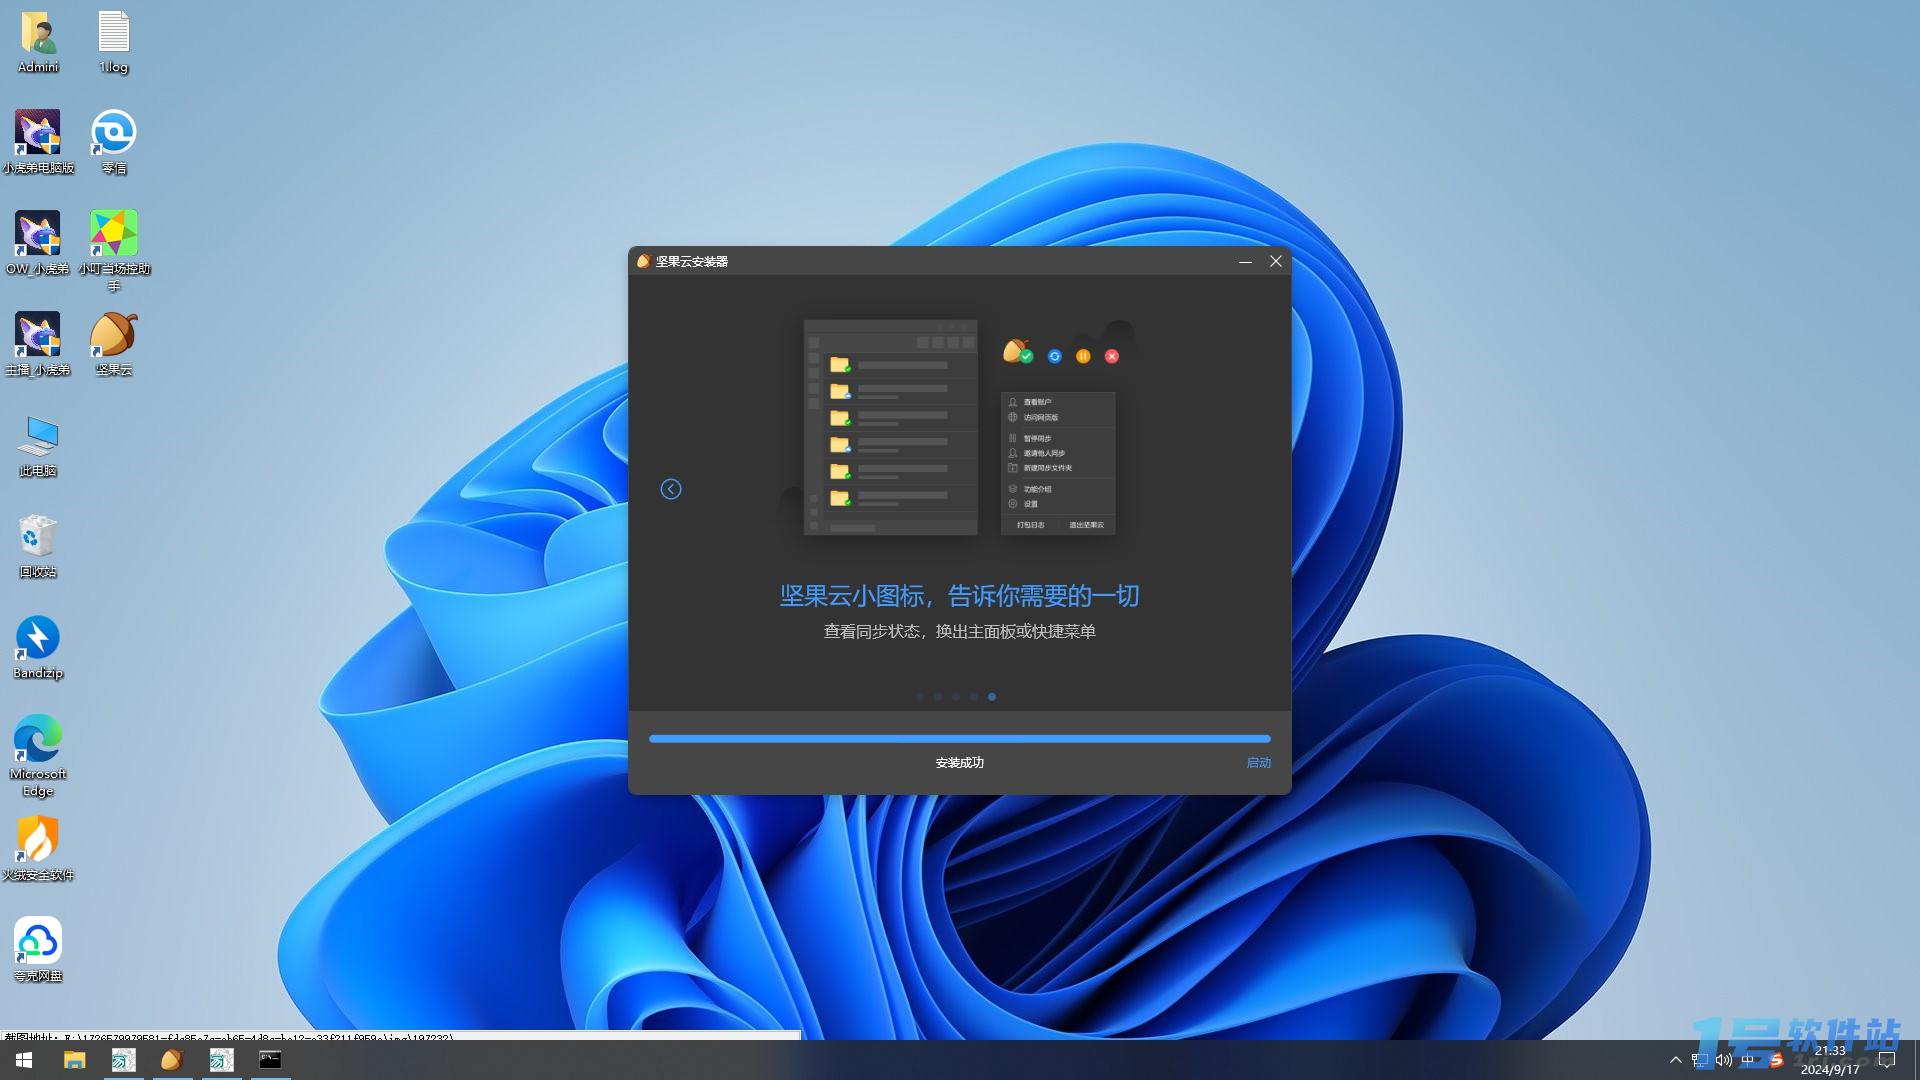Select the 夸克网盘 desktop shortcut
Image resolution: width=1920 pixels, height=1080 pixels.
tap(38, 950)
